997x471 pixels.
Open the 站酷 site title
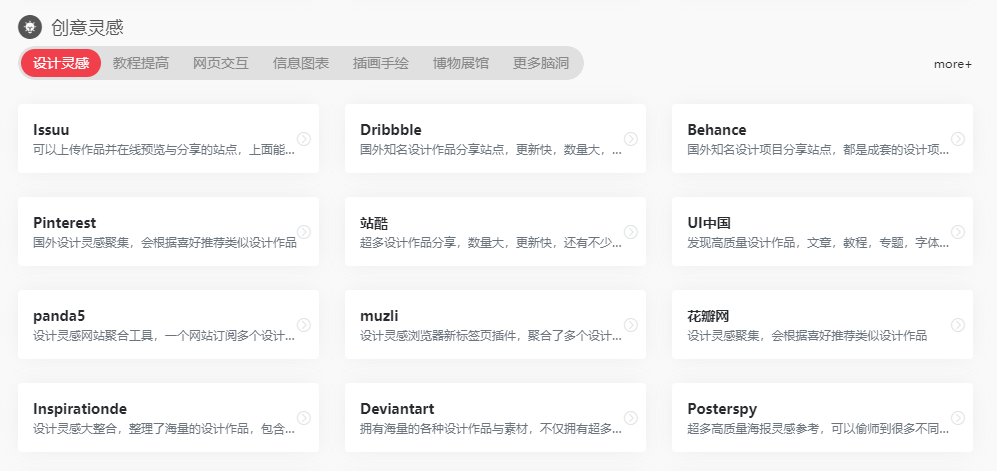(374, 223)
